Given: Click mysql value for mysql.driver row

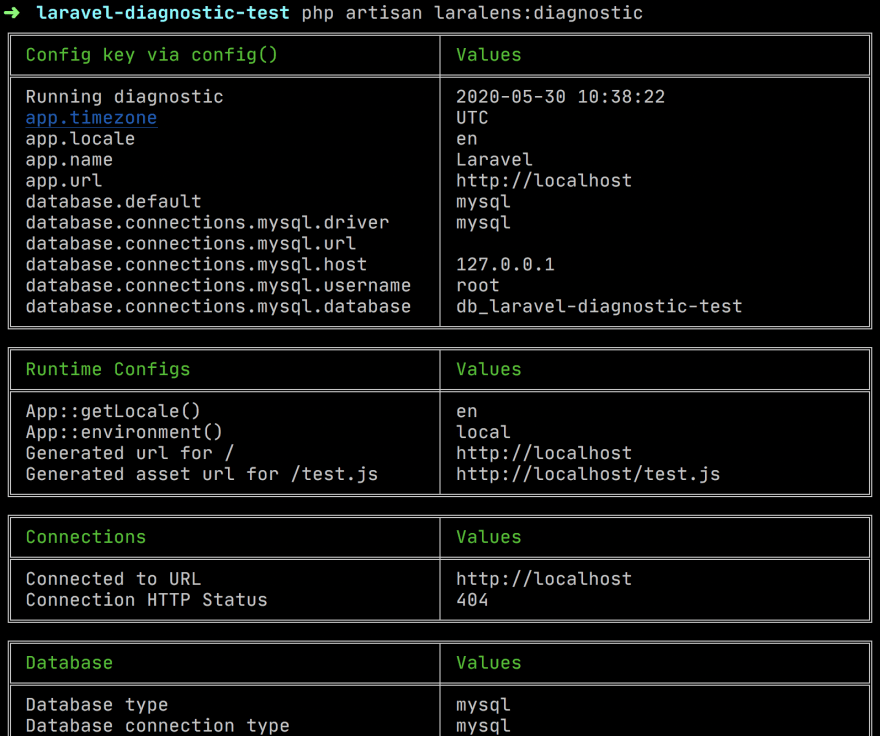Looking at the screenshot, I should tap(483, 223).
